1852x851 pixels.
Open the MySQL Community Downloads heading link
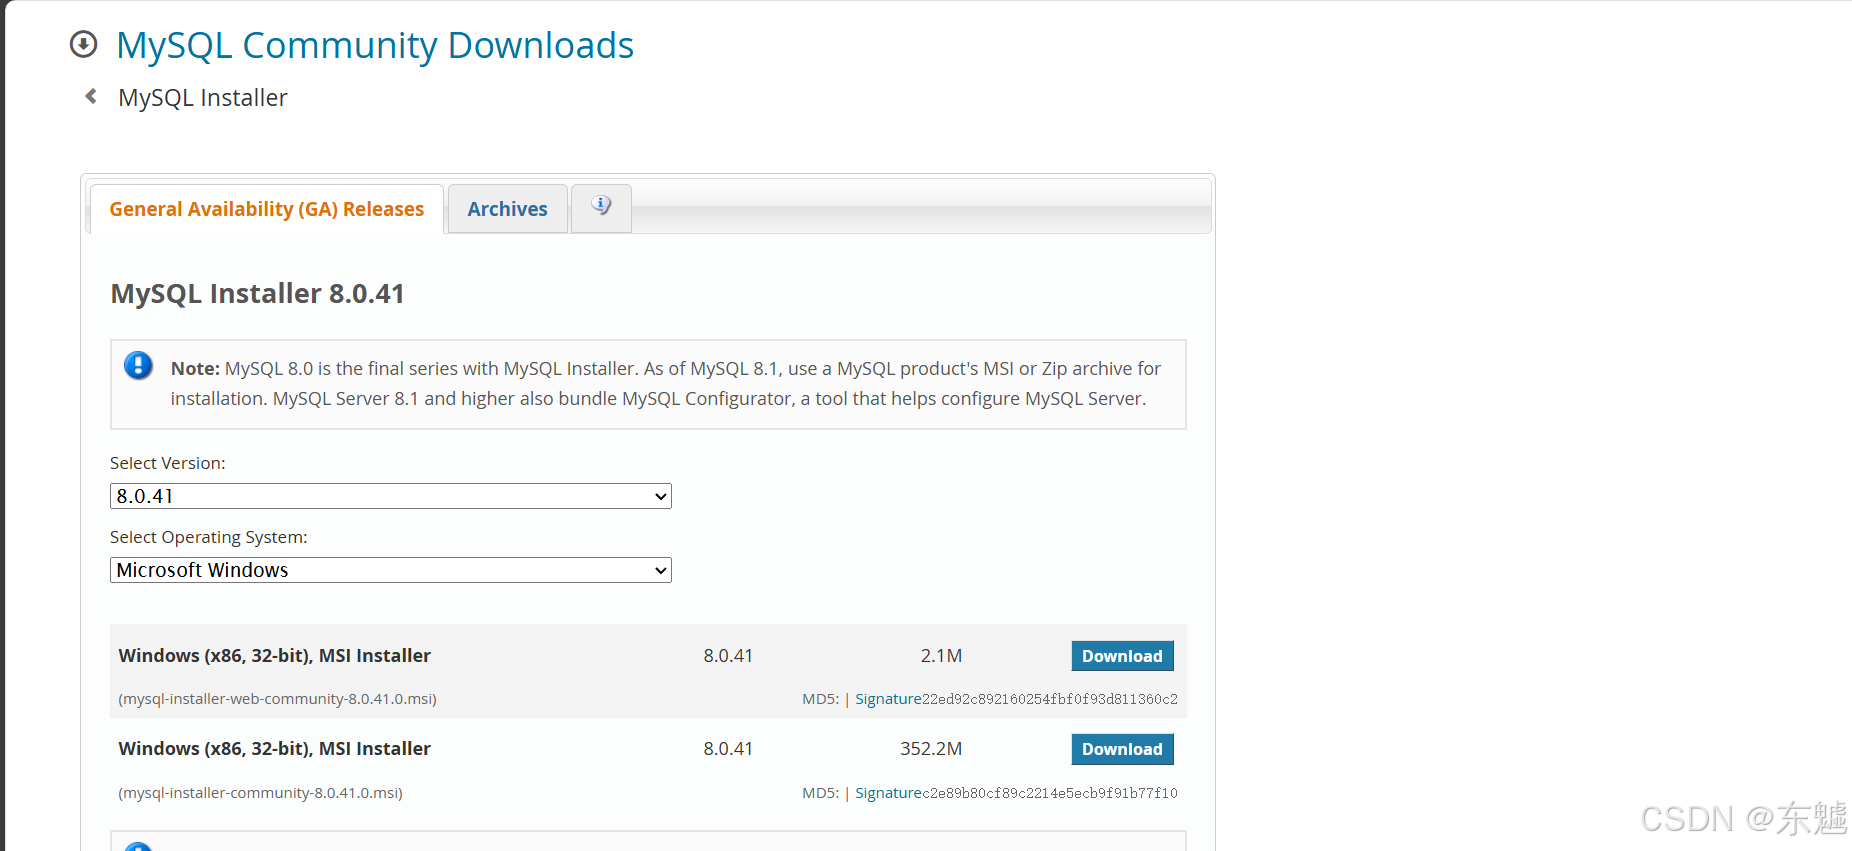pos(375,45)
